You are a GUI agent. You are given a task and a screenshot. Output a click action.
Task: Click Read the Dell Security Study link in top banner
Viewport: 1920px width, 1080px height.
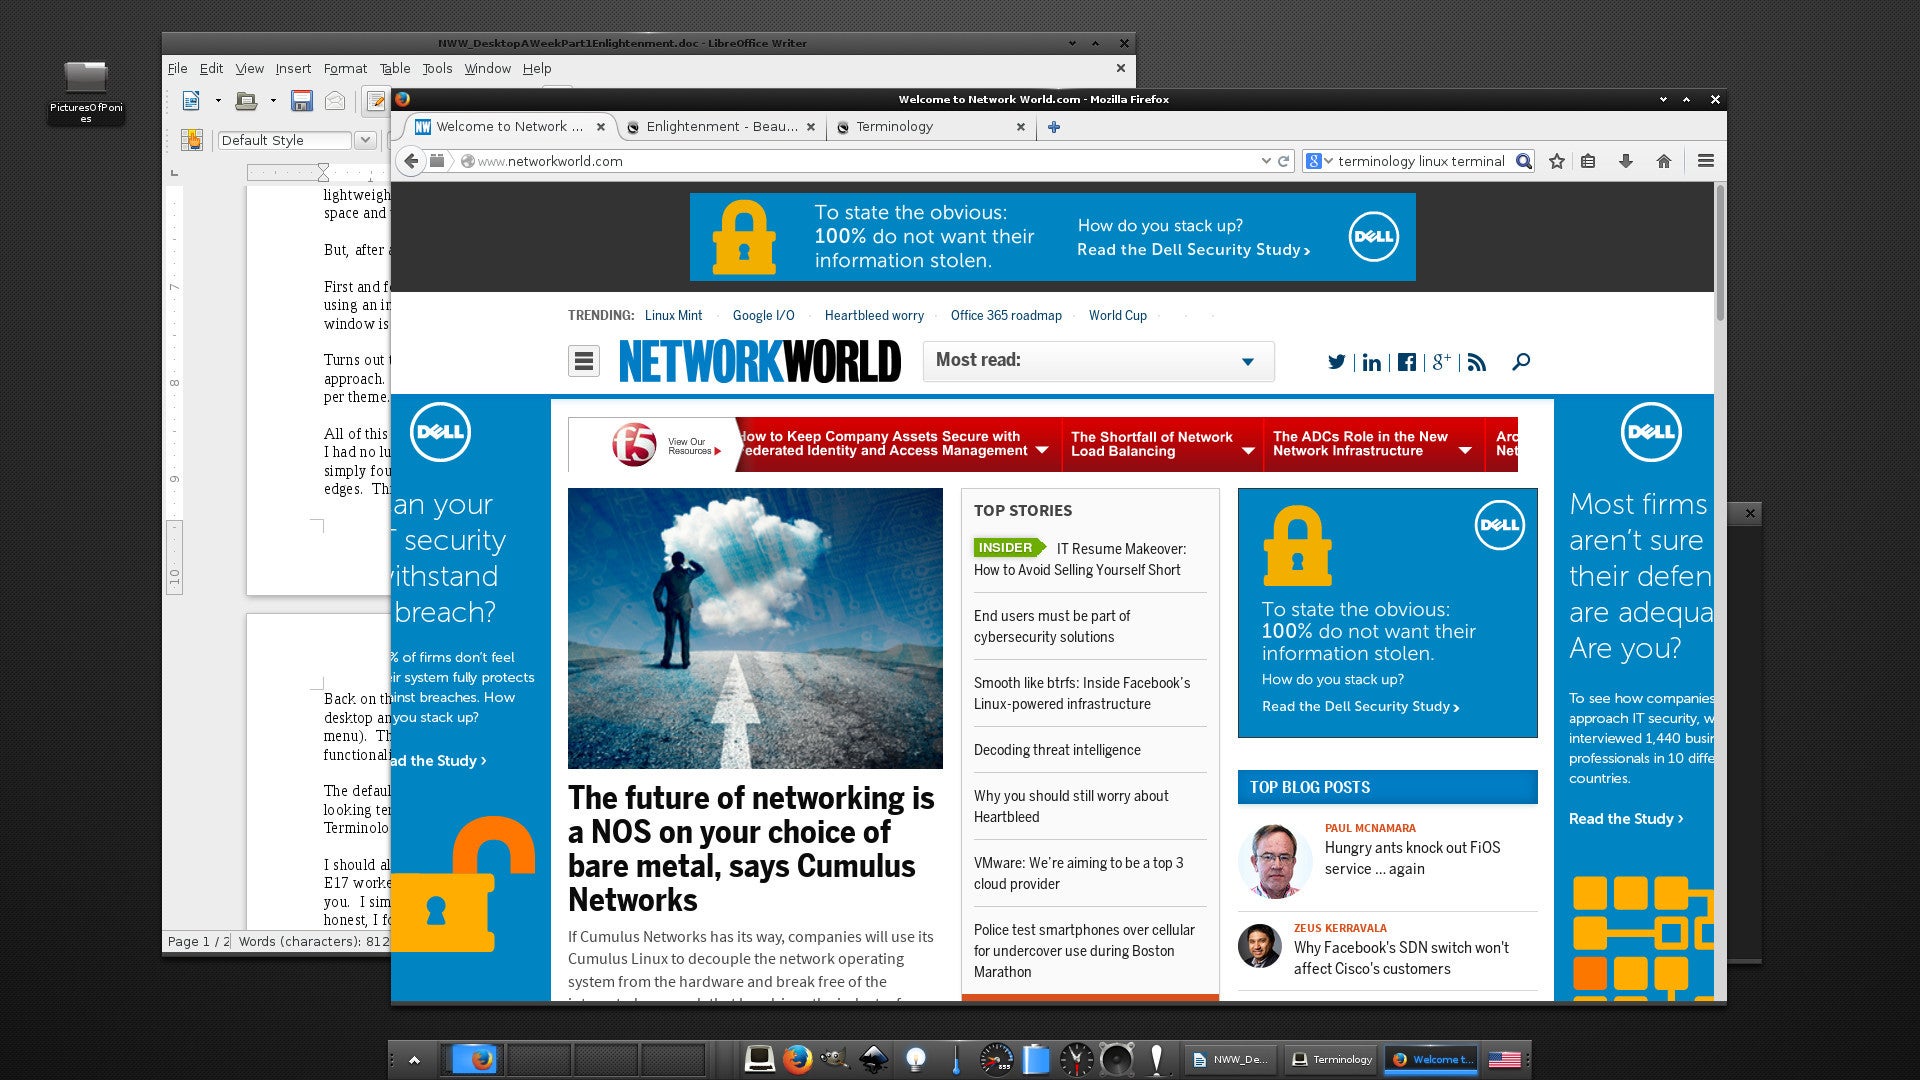pyautogui.click(x=1193, y=250)
